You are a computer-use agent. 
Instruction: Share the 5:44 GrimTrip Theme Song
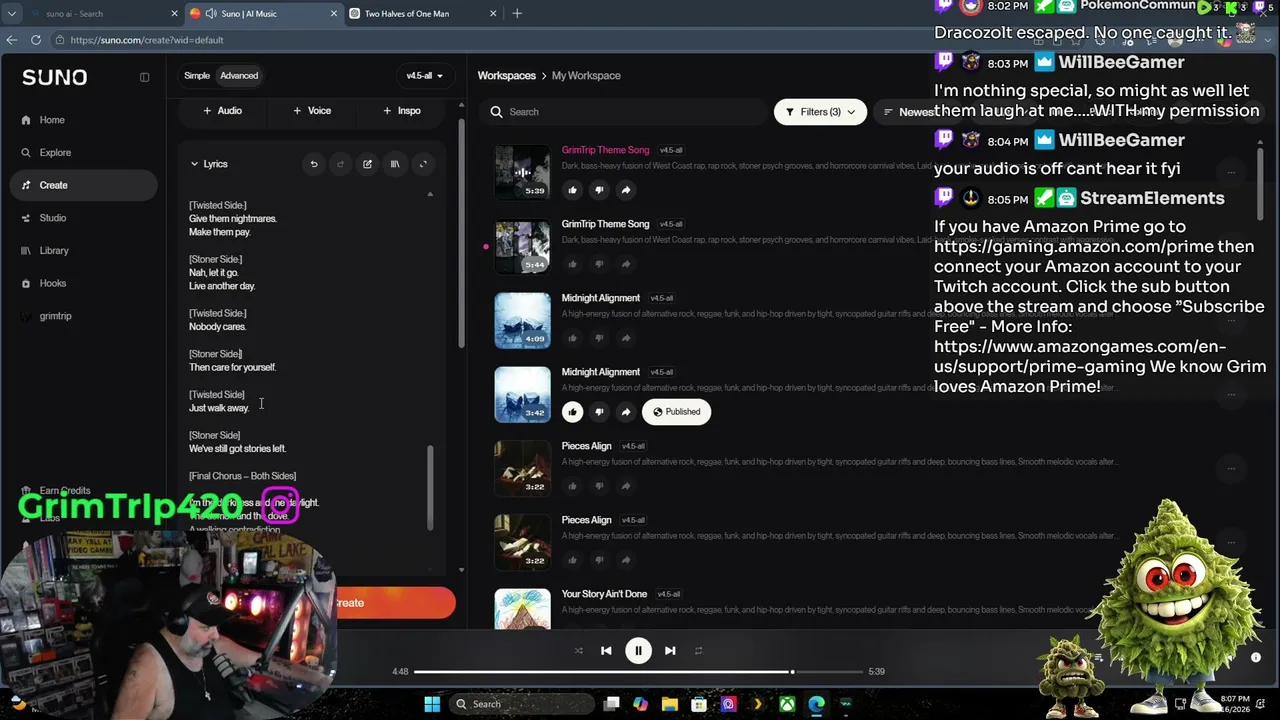626,264
